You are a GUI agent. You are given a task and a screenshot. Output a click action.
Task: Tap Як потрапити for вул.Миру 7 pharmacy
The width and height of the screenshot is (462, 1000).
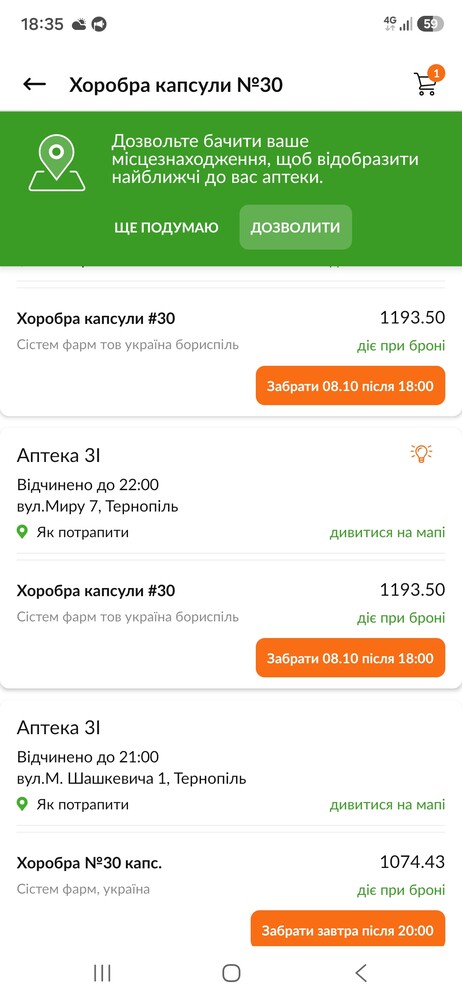(82, 532)
